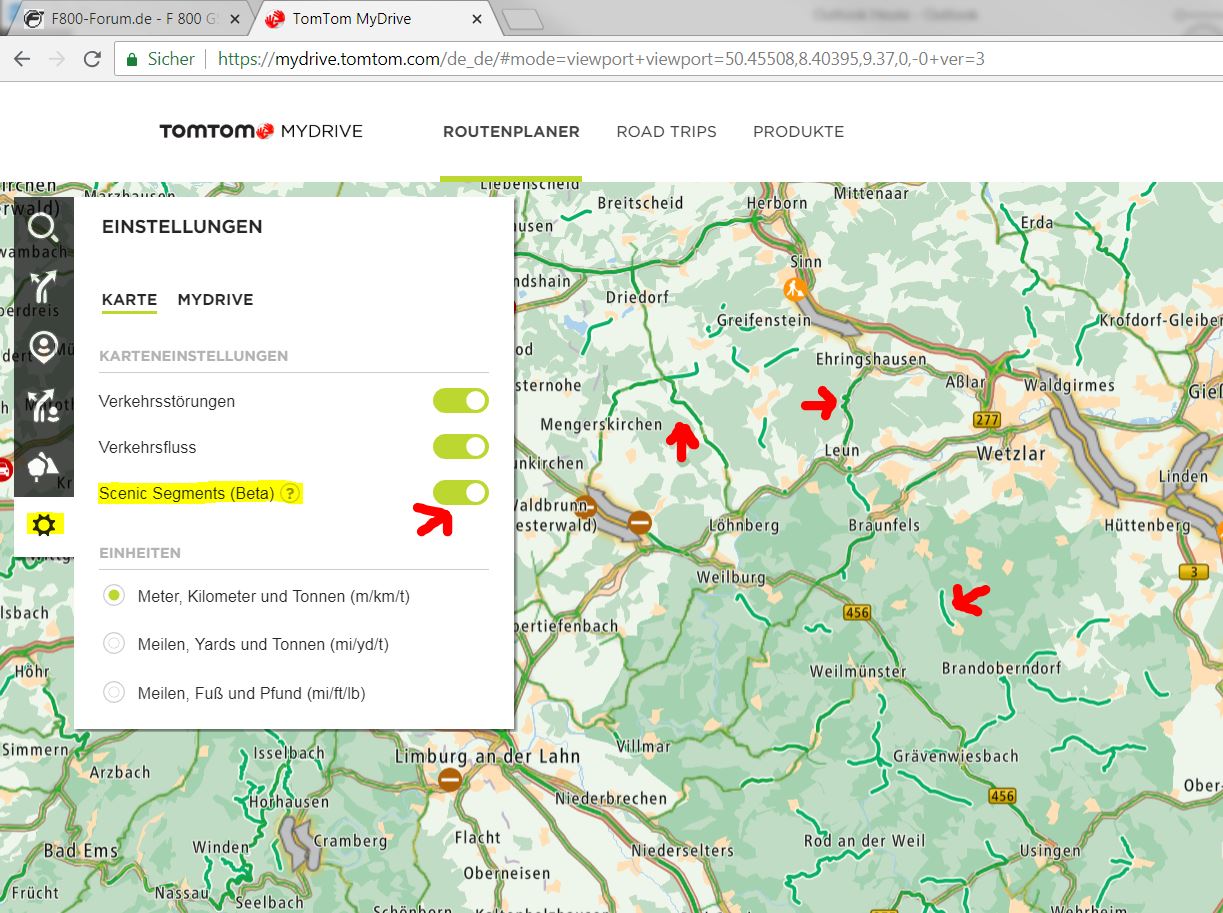Open the My Routes icon with person
1223x913 pixels.
[x=43, y=406]
